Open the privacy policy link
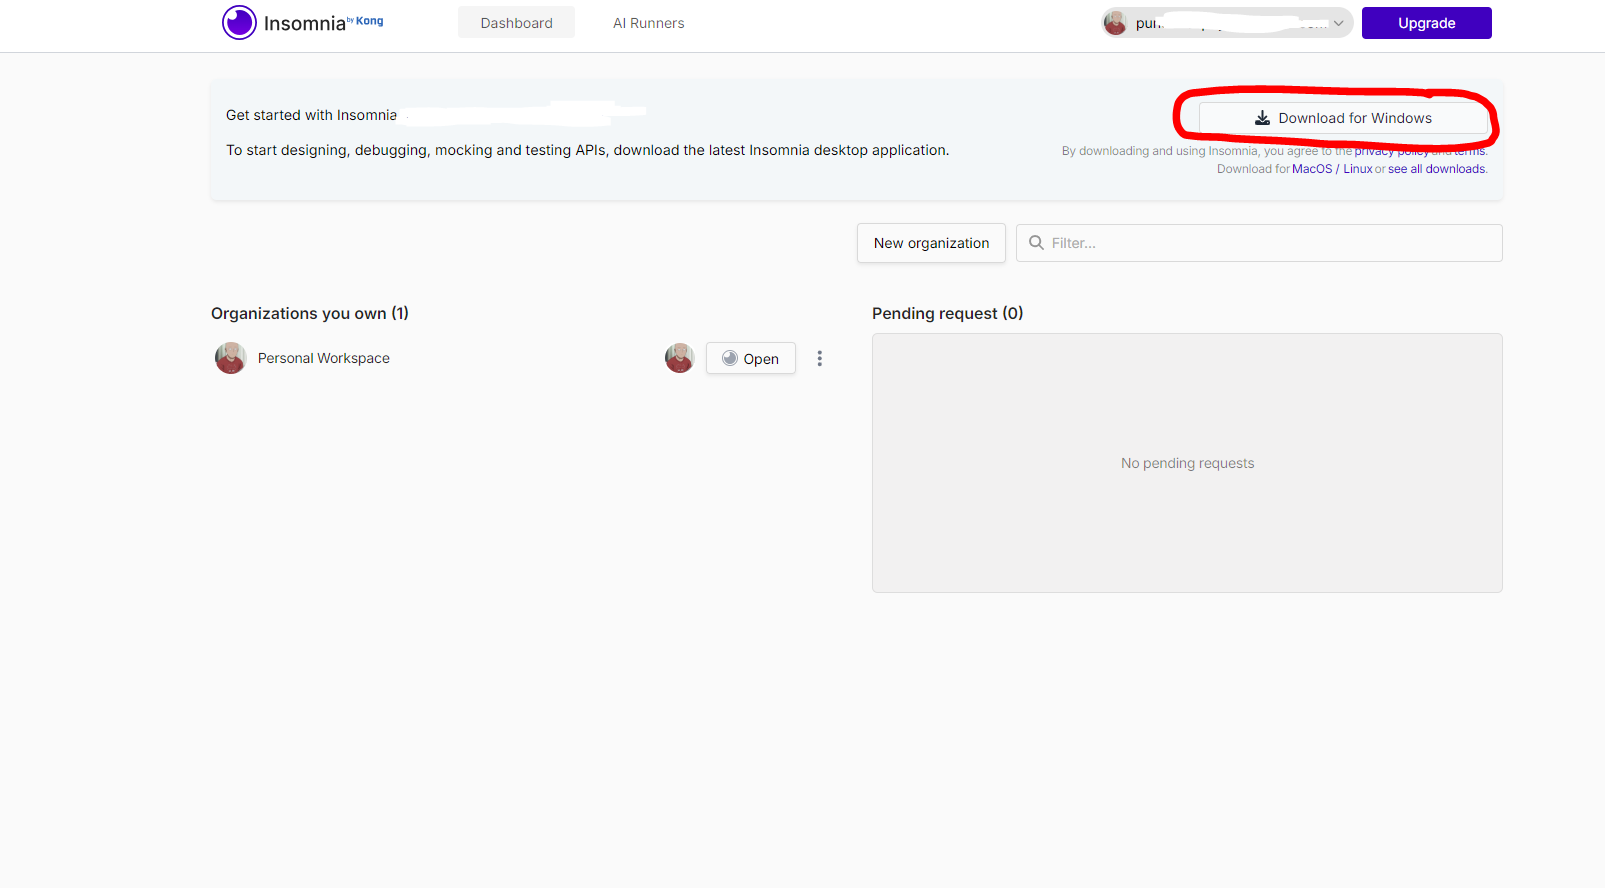 point(1391,151)
